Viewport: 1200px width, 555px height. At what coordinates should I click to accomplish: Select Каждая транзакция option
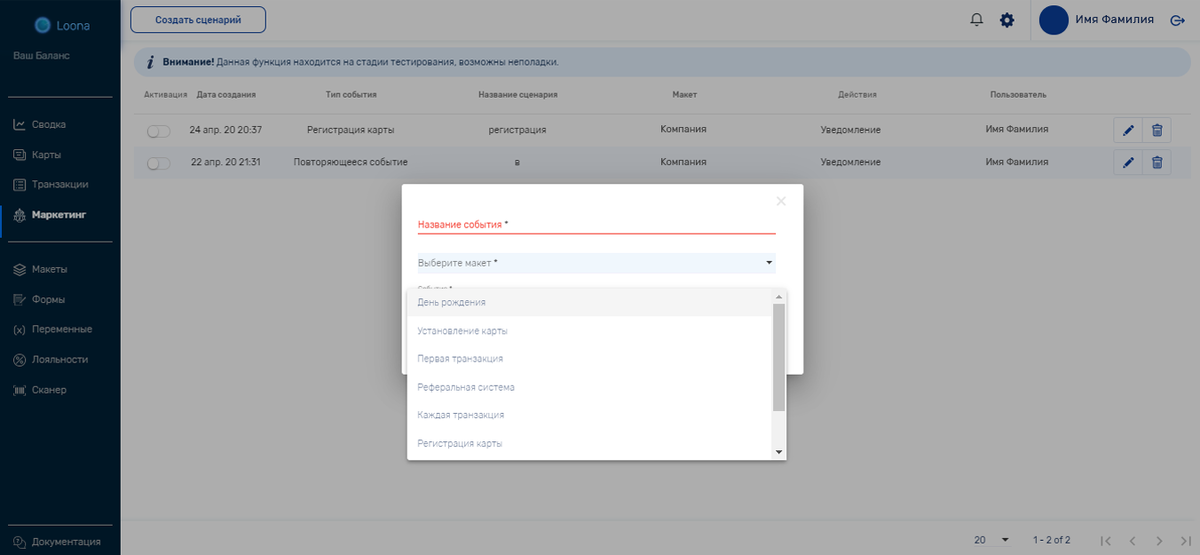[589, 415]
